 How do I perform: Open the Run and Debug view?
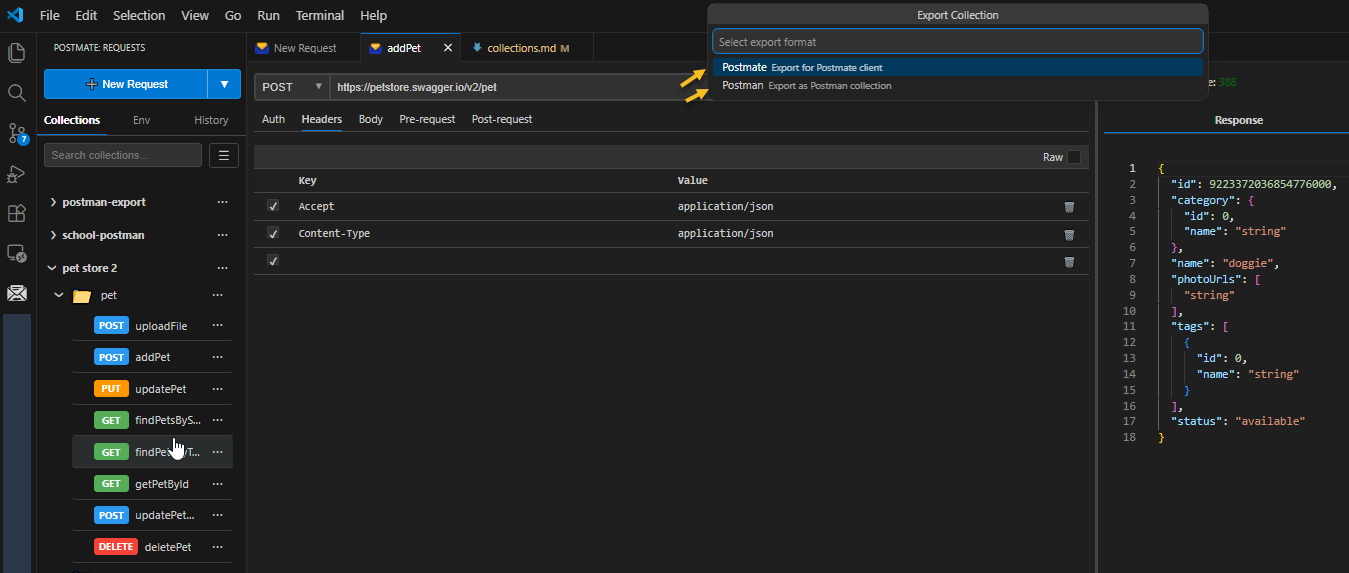[x=16, y=174]
